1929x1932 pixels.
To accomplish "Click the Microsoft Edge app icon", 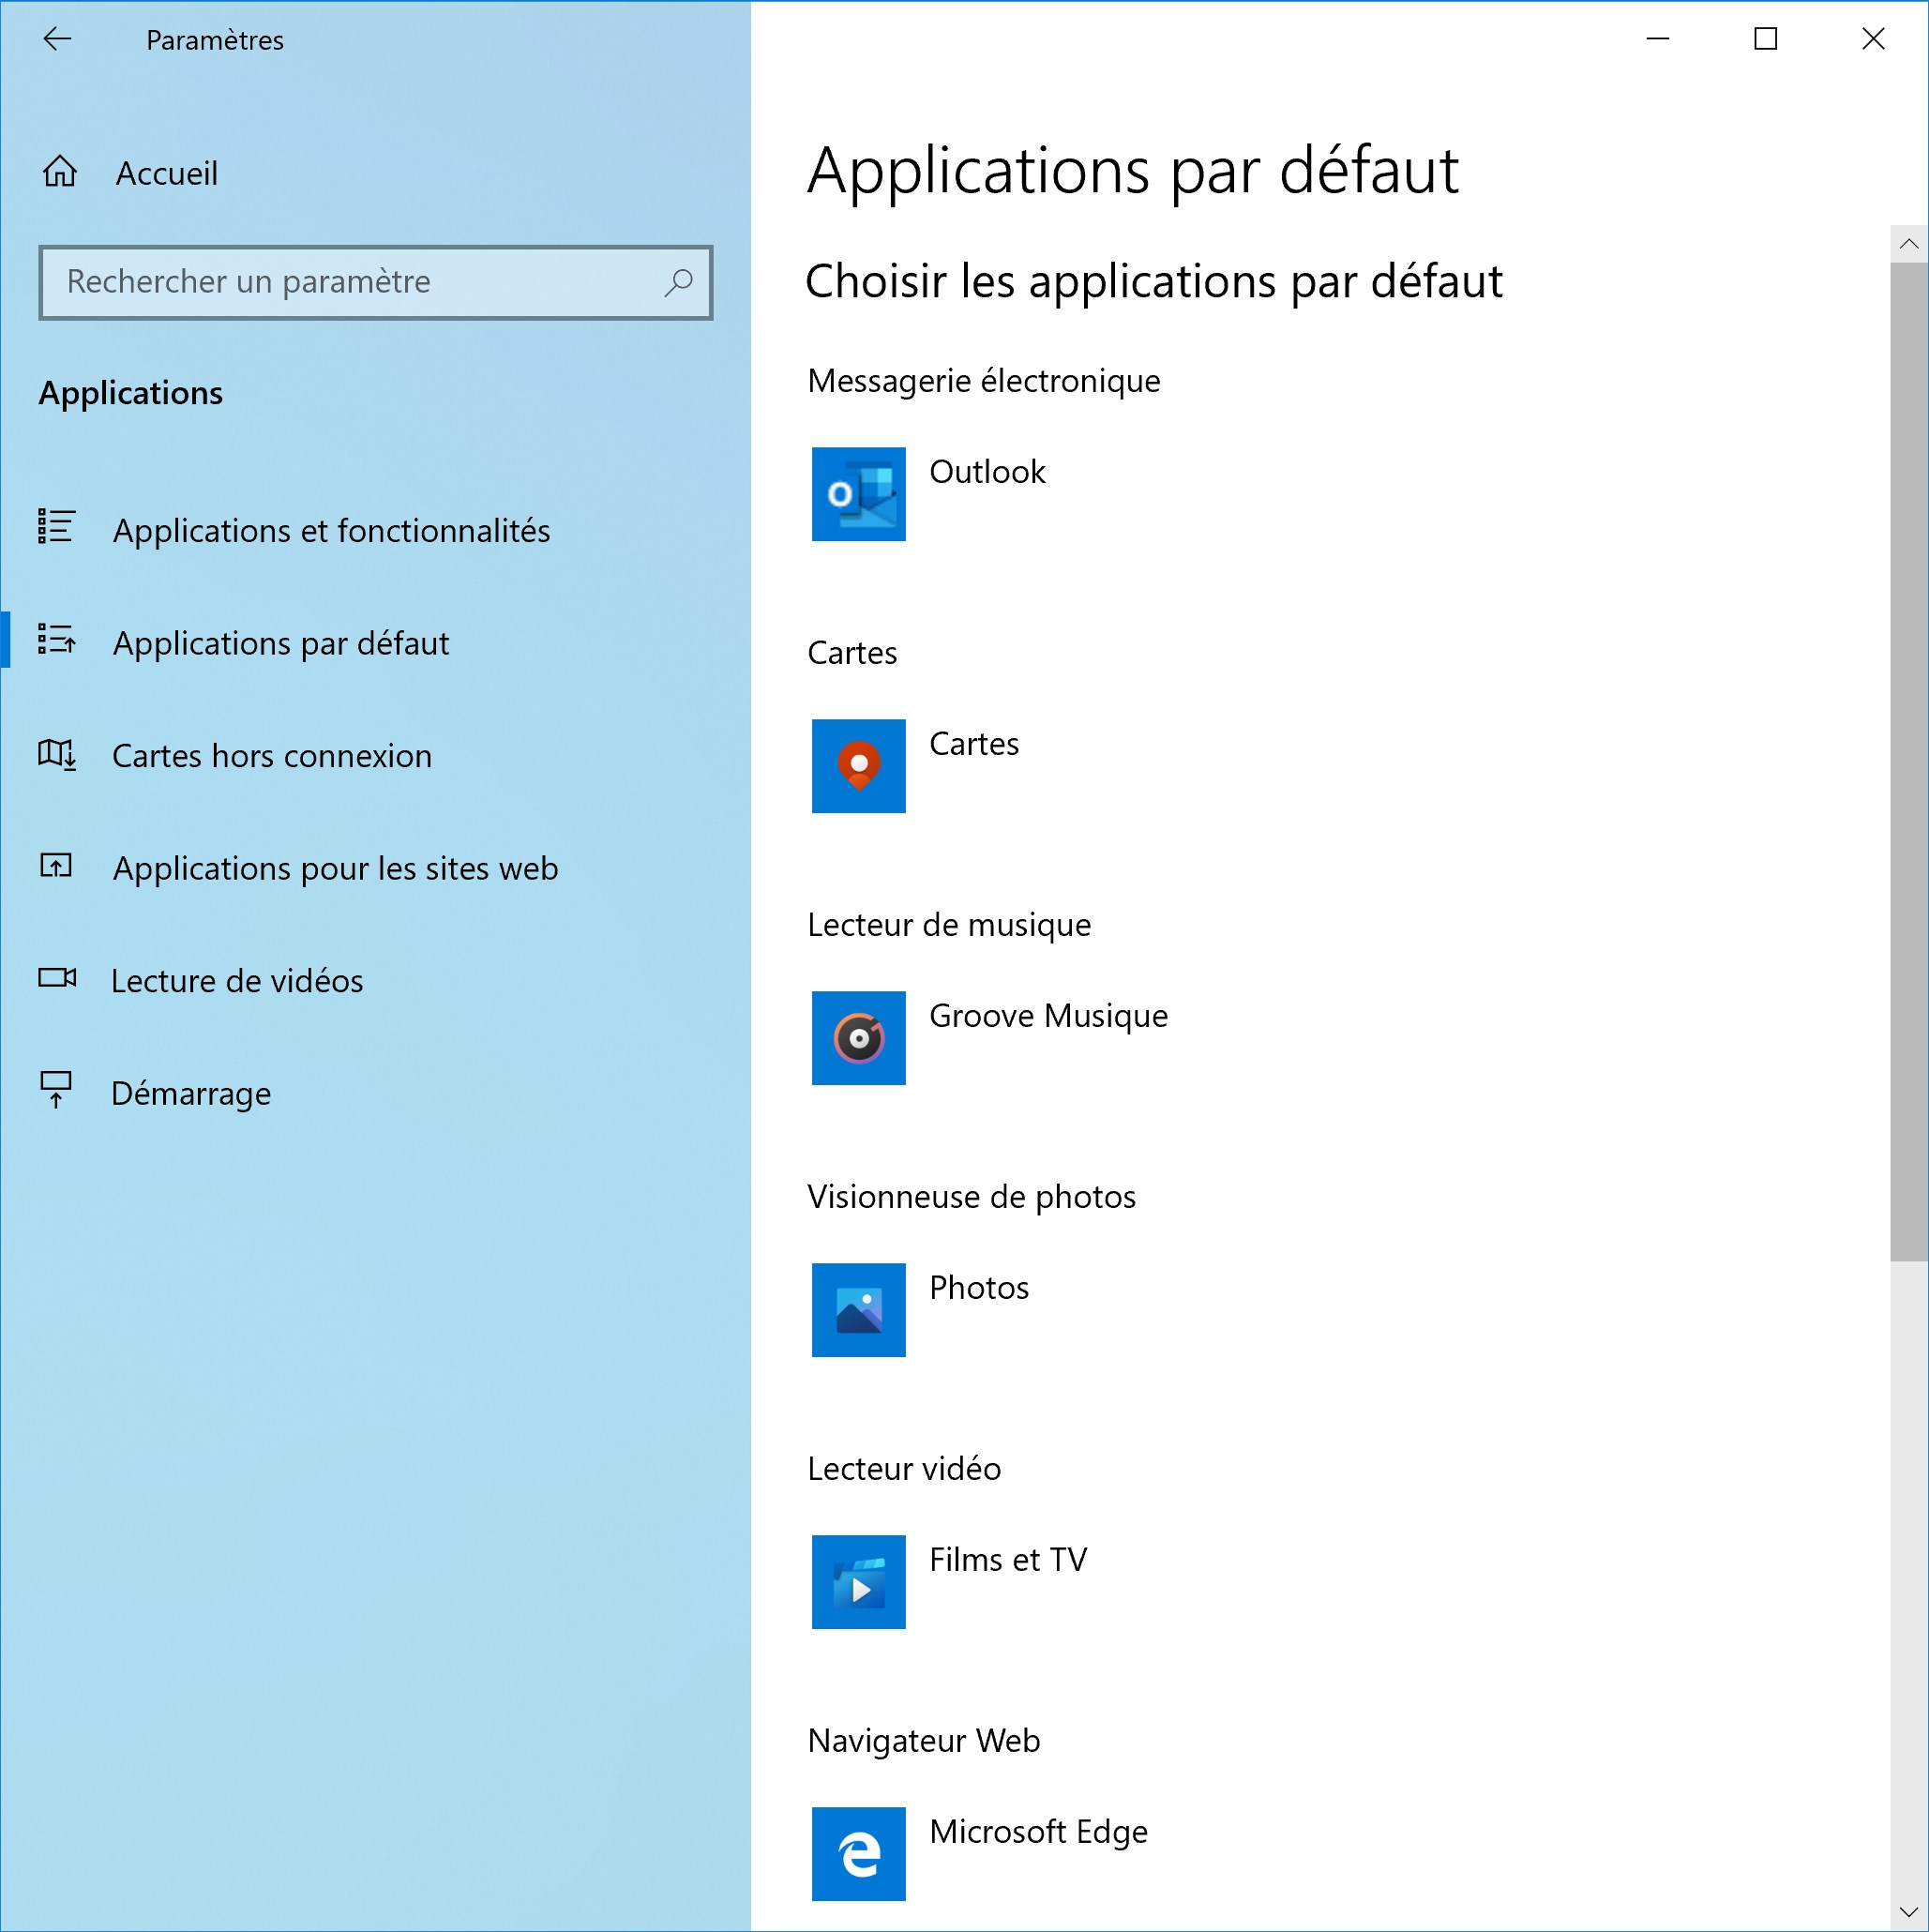I will [x=858, y=1854].
